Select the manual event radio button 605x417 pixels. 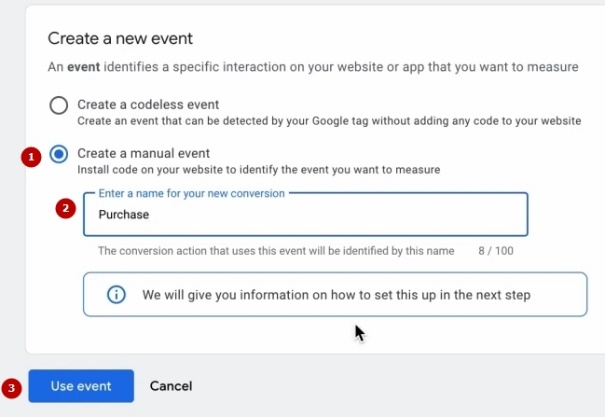[x=59, y=154]
